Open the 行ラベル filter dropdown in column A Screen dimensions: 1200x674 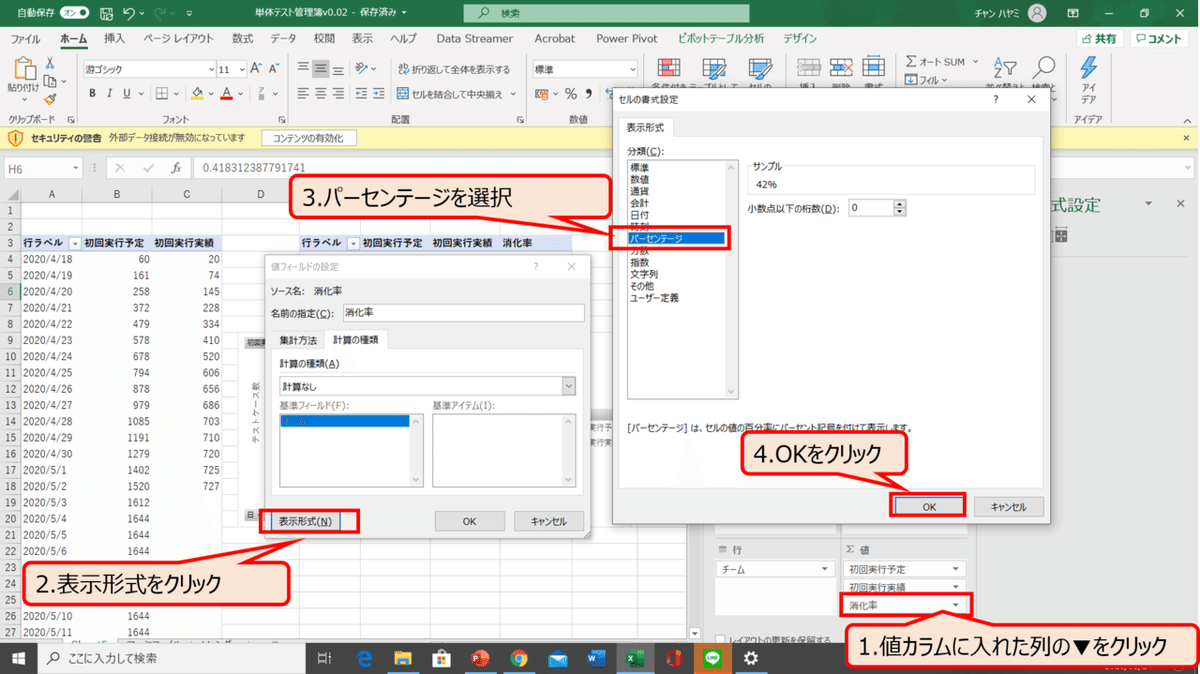[x=73, y=243]
